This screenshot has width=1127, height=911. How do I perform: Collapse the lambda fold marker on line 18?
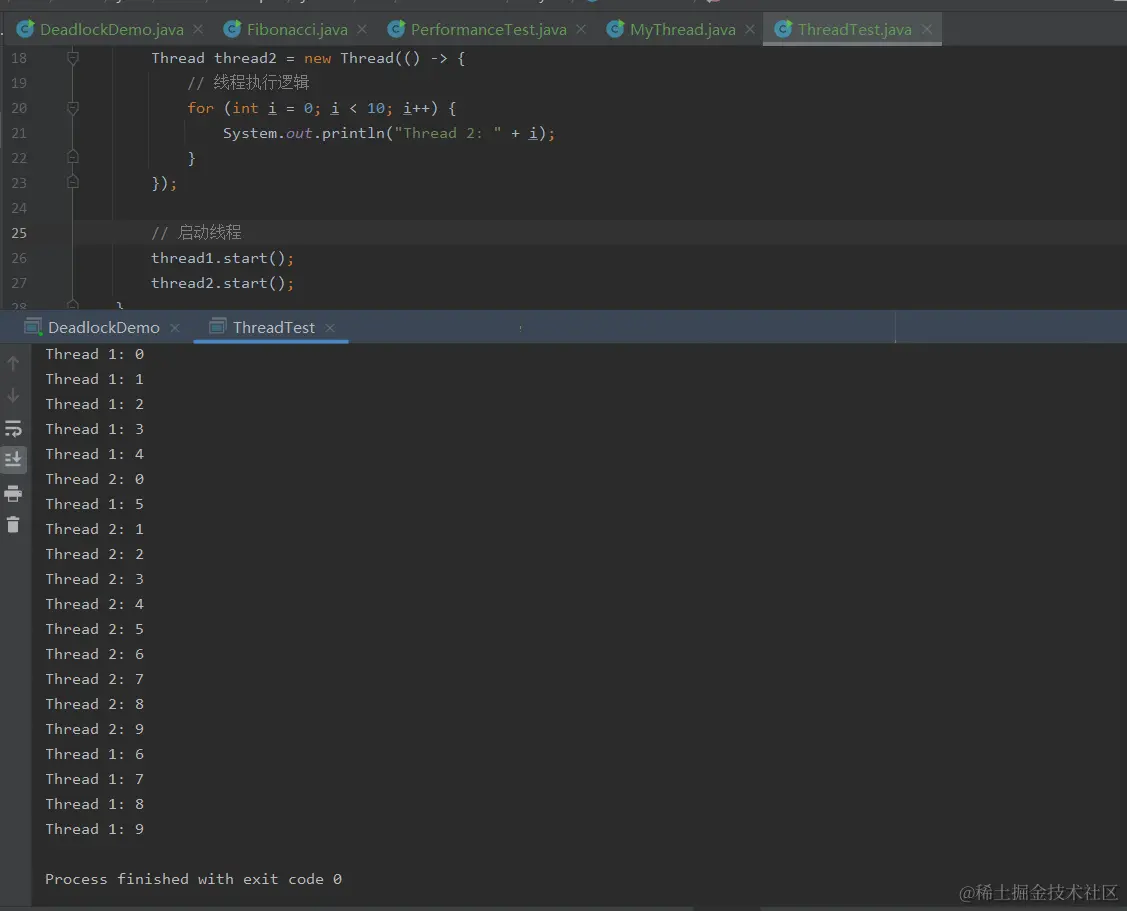73,58
